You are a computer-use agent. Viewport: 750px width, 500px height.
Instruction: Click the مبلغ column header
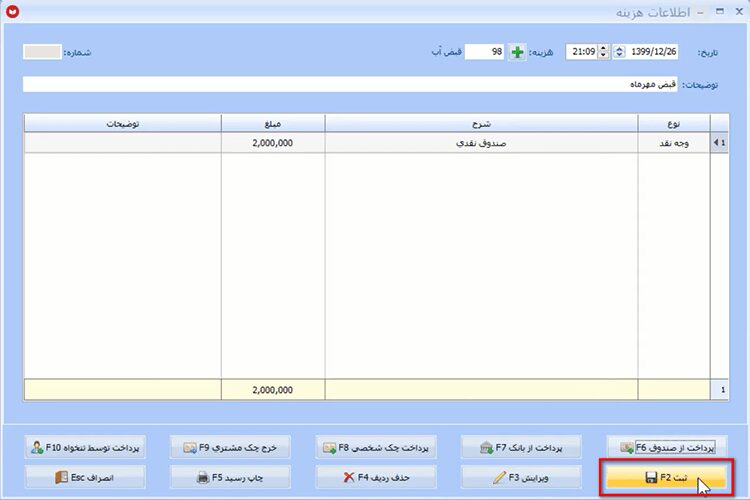(273, 123)
